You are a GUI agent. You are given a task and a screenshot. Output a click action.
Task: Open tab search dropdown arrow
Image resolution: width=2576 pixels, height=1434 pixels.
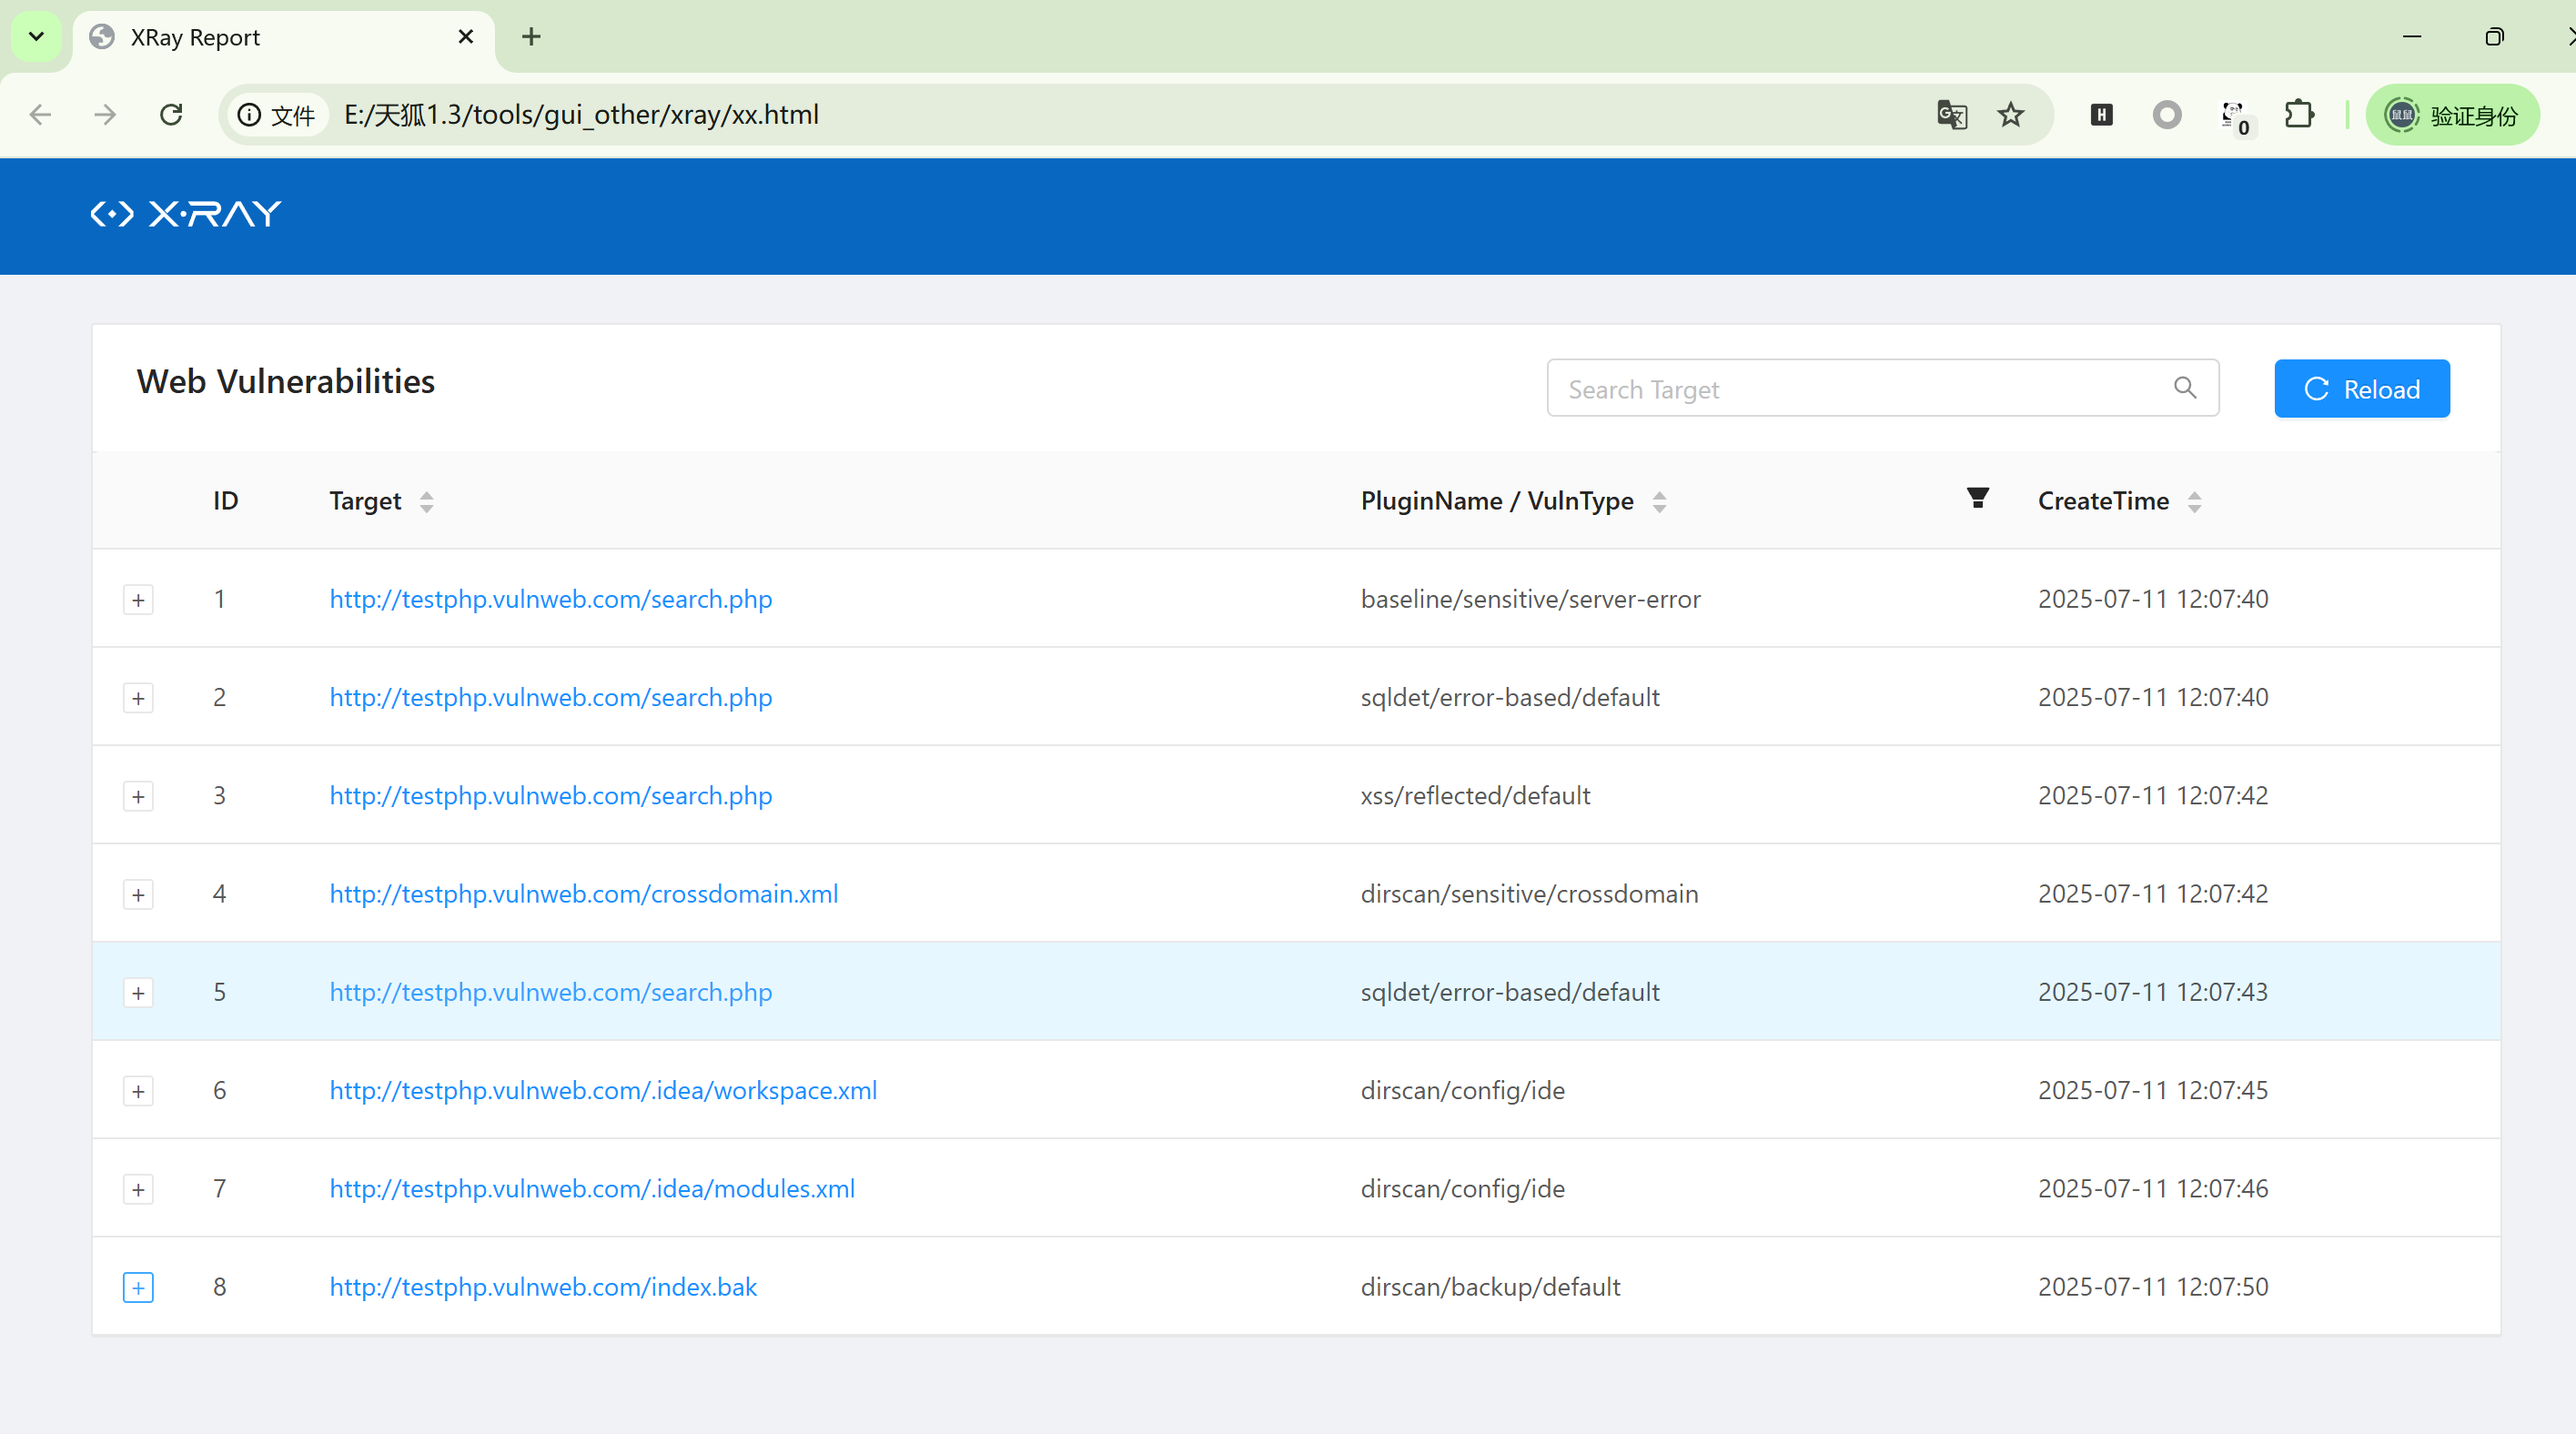36,37
